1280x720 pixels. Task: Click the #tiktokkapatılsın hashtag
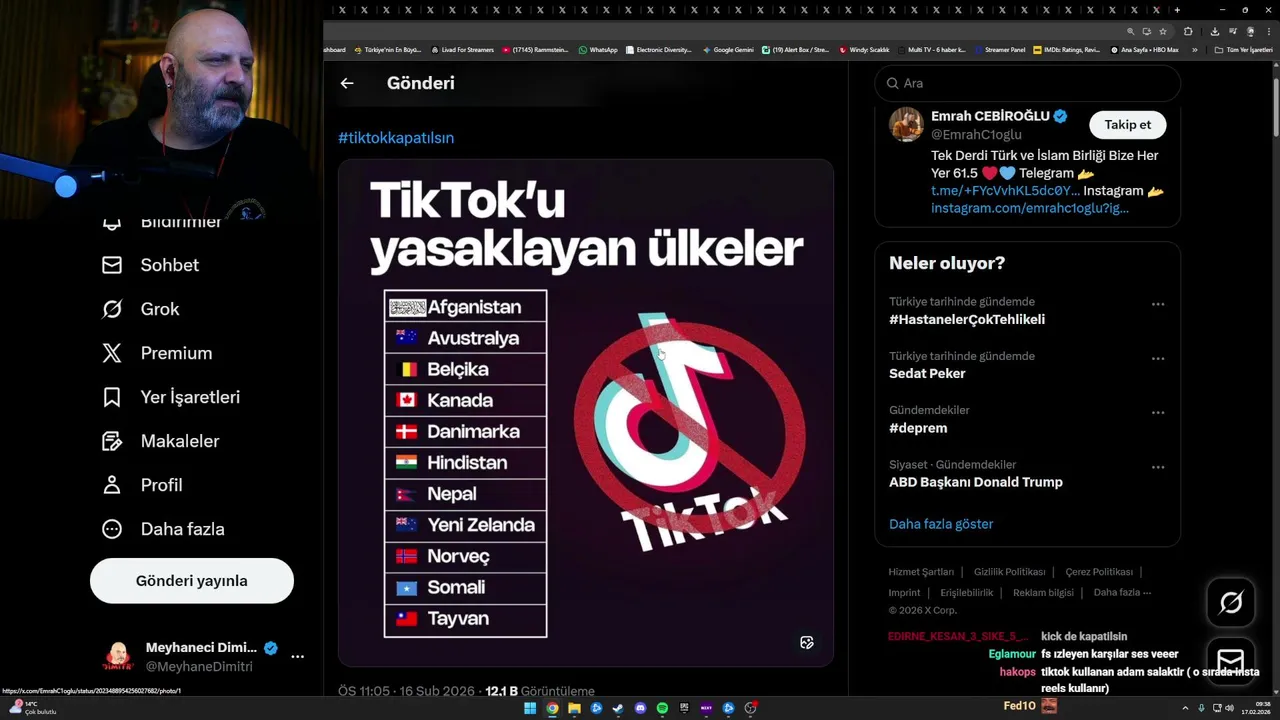click(396, 138)
